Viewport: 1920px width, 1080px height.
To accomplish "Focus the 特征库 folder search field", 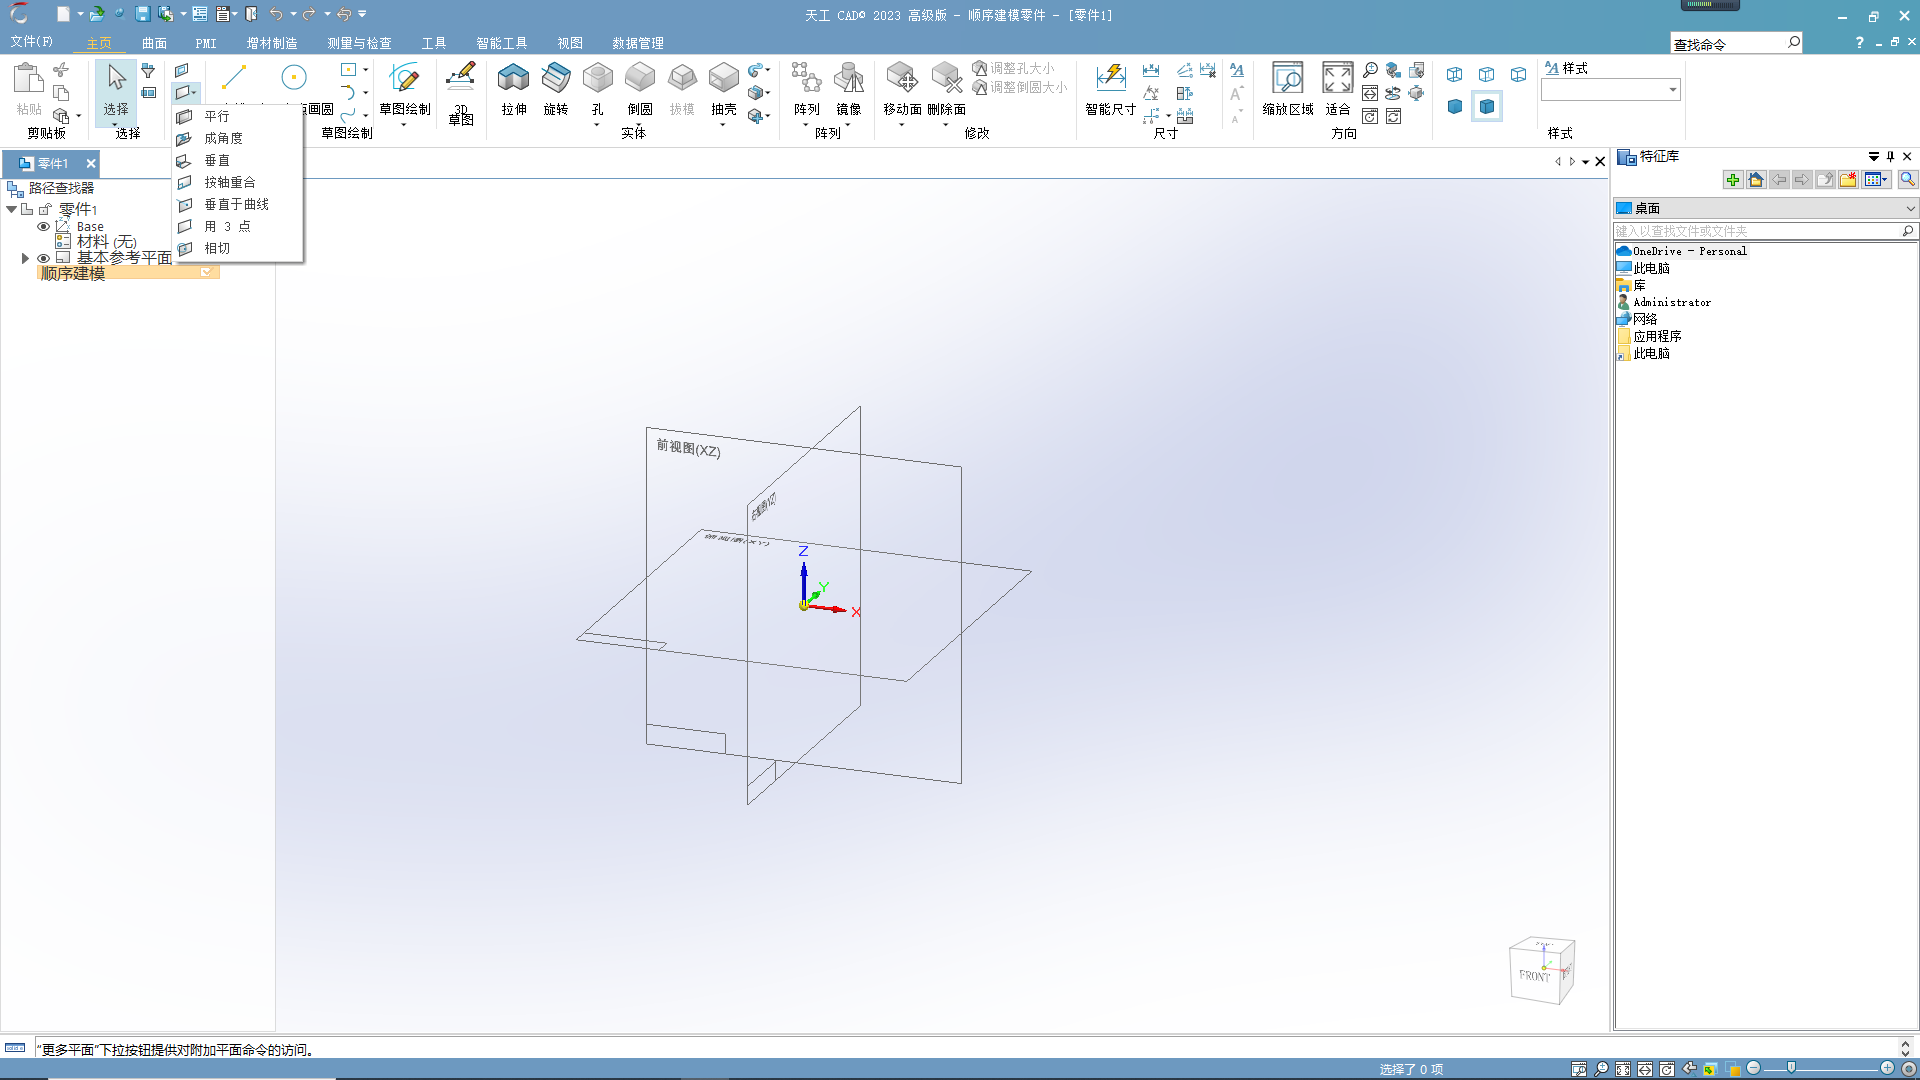I will [x=1757, y=231].
